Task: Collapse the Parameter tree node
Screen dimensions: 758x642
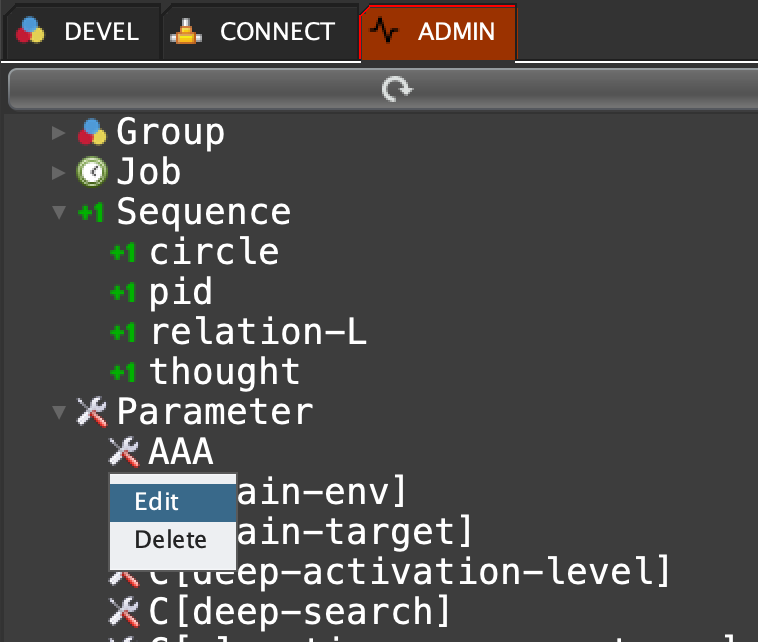Action: tap(59, 411)
